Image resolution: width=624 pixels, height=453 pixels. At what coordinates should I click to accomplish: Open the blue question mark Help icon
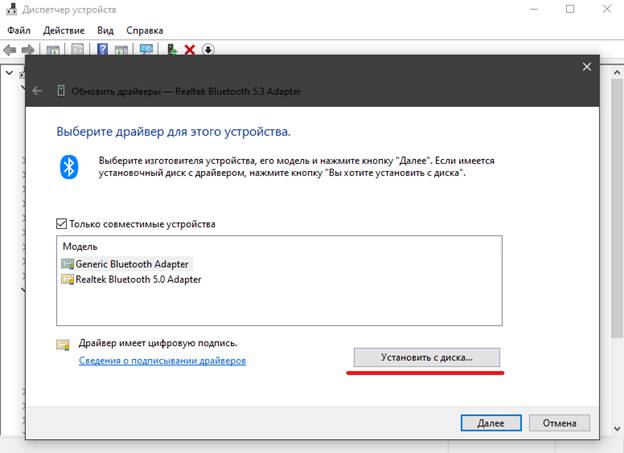103,49
